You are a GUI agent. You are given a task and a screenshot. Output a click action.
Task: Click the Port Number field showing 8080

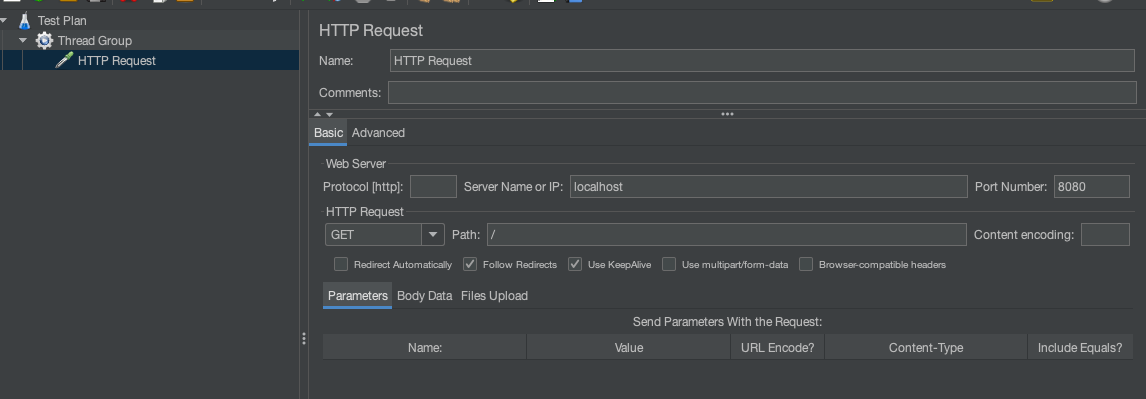click(x=1092, y=186)
